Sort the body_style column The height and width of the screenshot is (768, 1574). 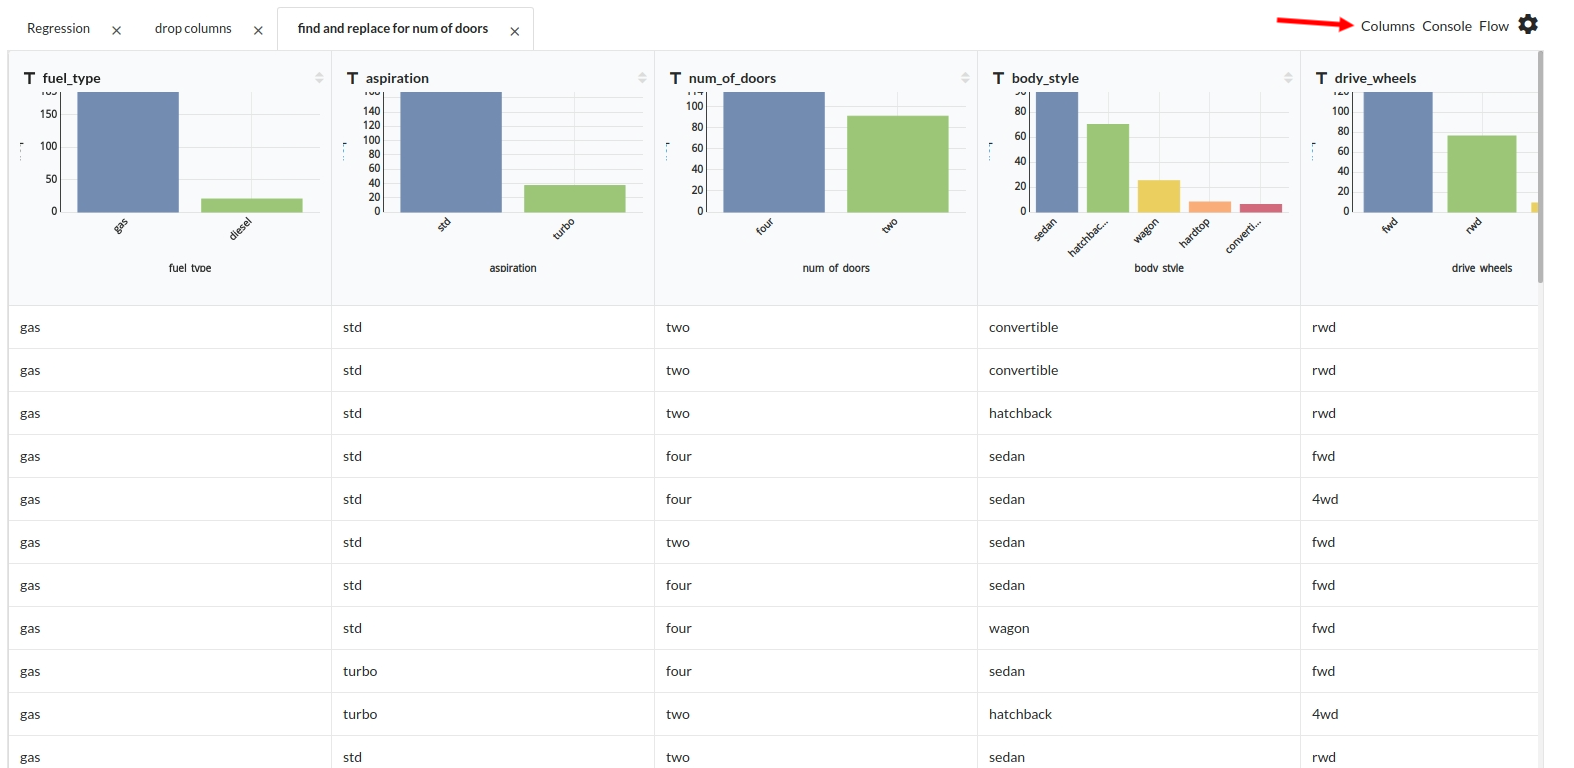pos(1288,78)
